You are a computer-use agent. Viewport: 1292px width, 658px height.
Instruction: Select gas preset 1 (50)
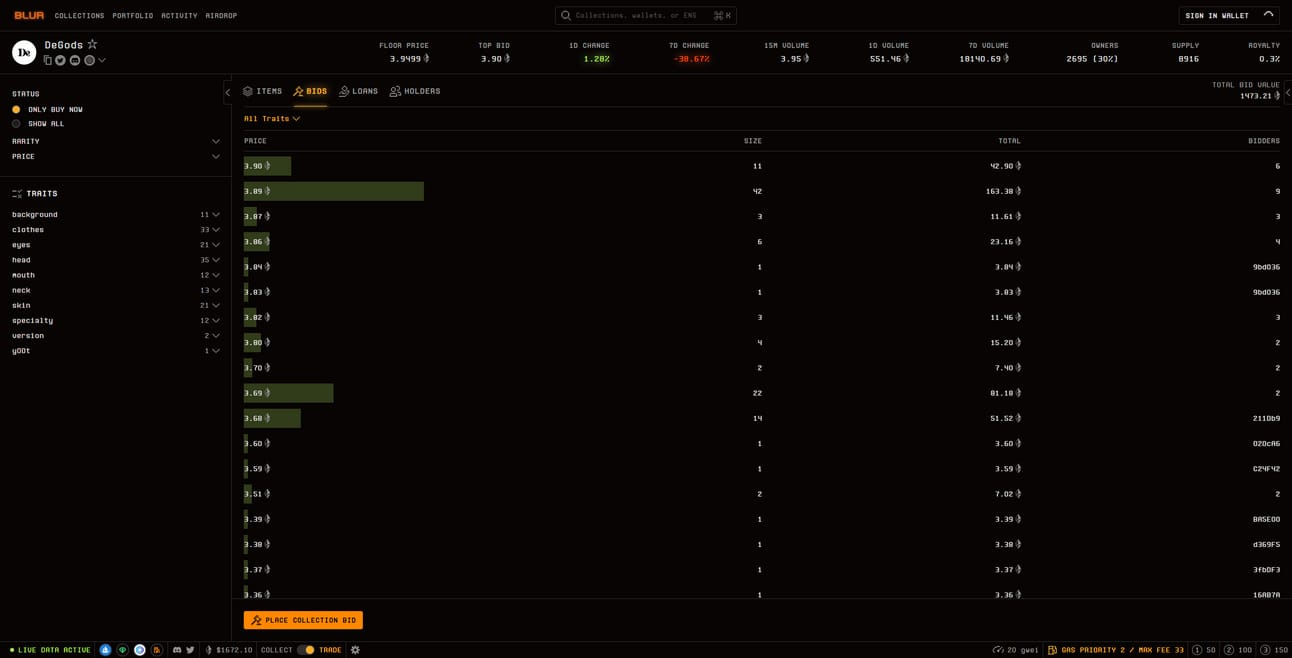coord(1204,650)
